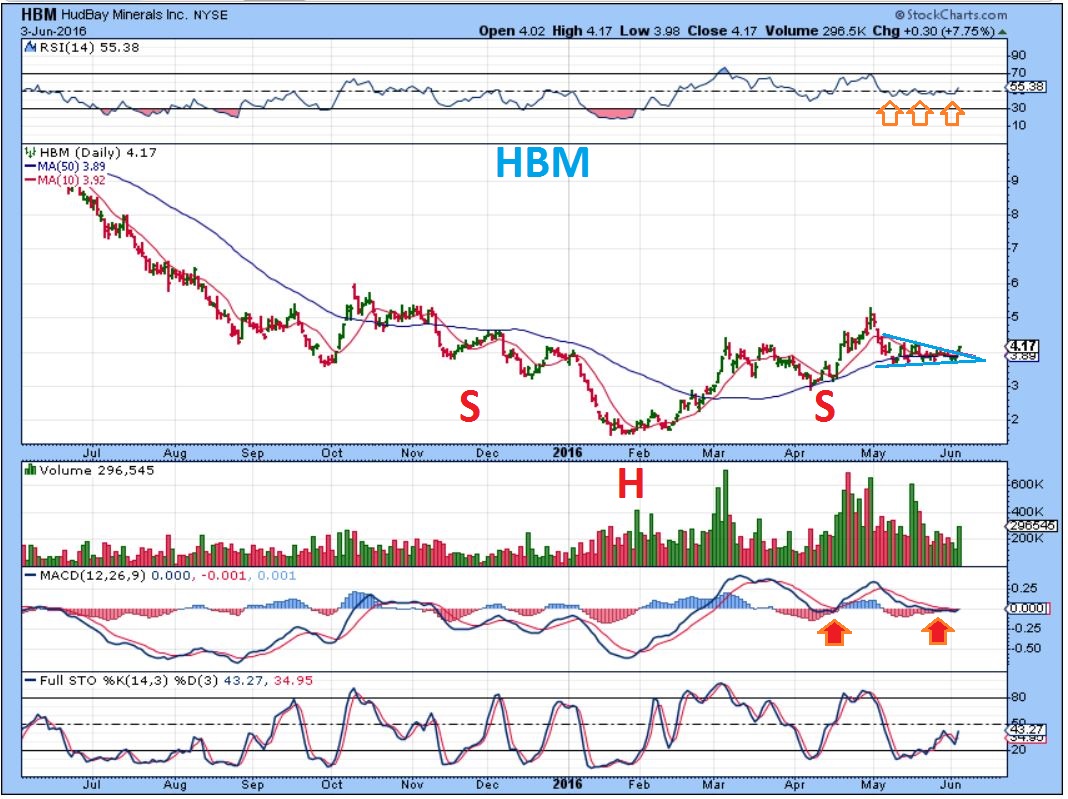Click the Chg +0.30 (+7.75%) value
The image size is (1068, 799).
pyautogui.click(x=933, y=31)
